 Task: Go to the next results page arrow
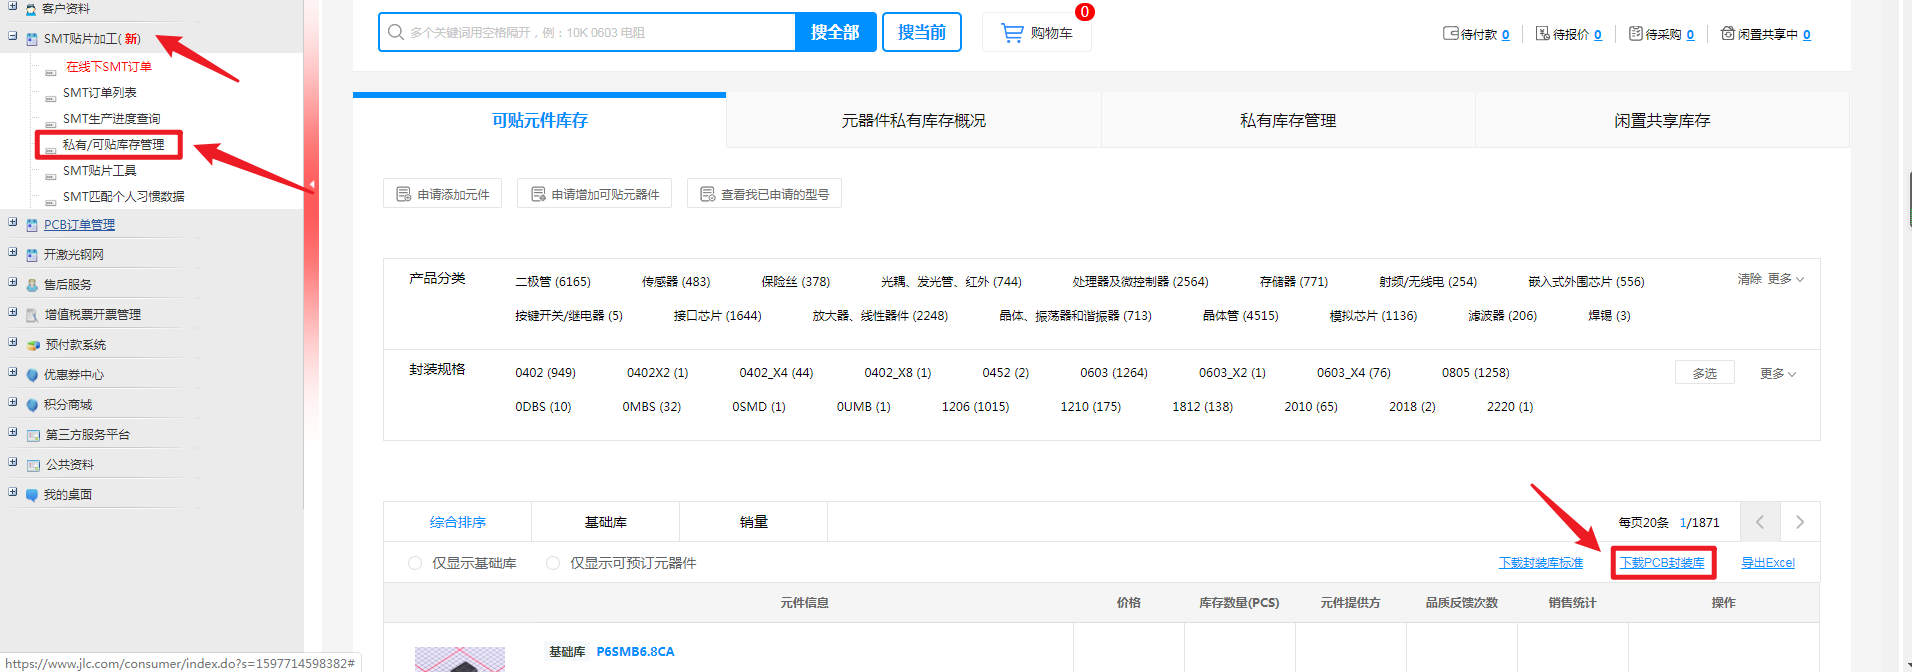[1799, 522]
